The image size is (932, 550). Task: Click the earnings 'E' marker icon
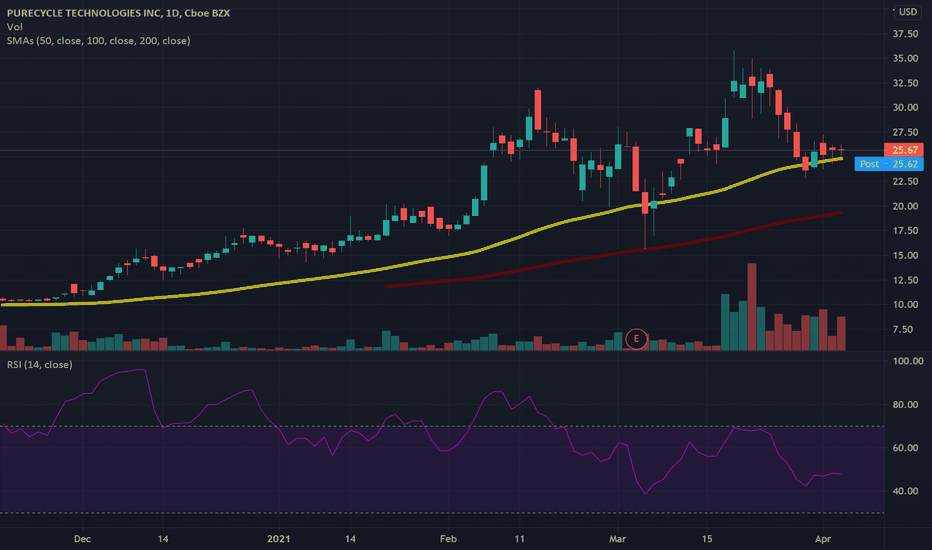[x=636, y=339]
